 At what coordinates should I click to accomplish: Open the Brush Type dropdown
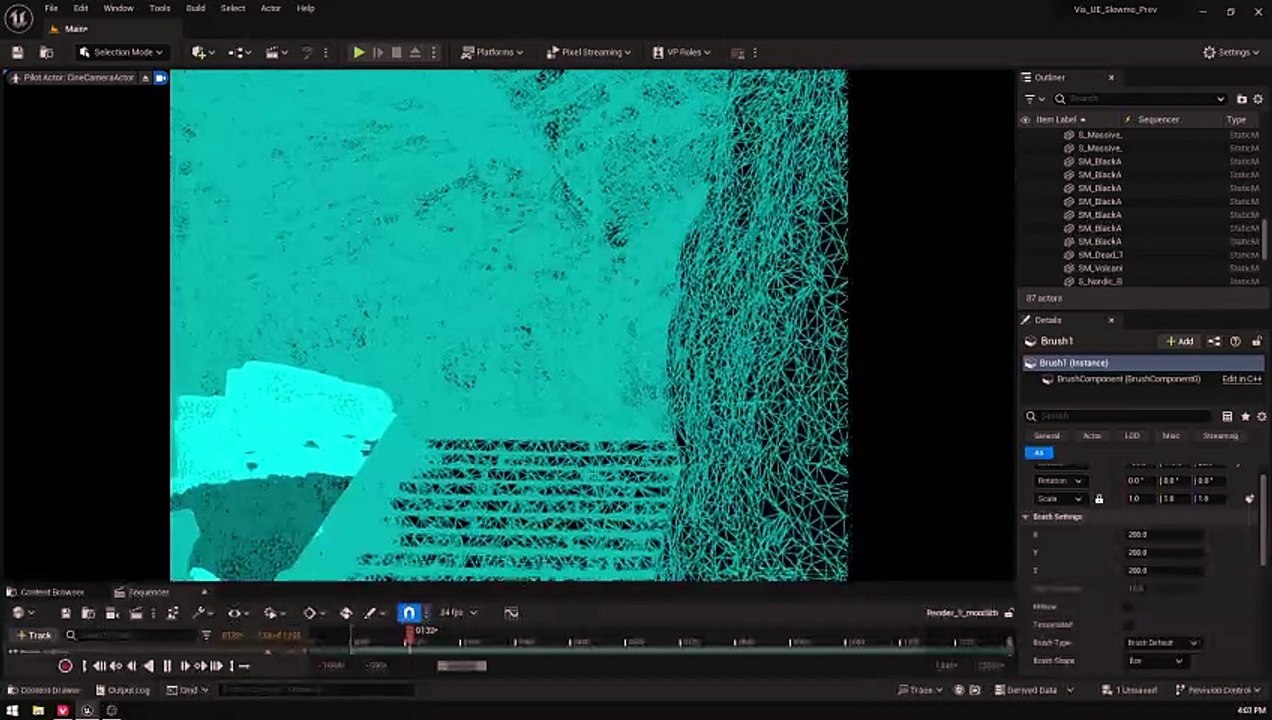tap(1163, 643)
